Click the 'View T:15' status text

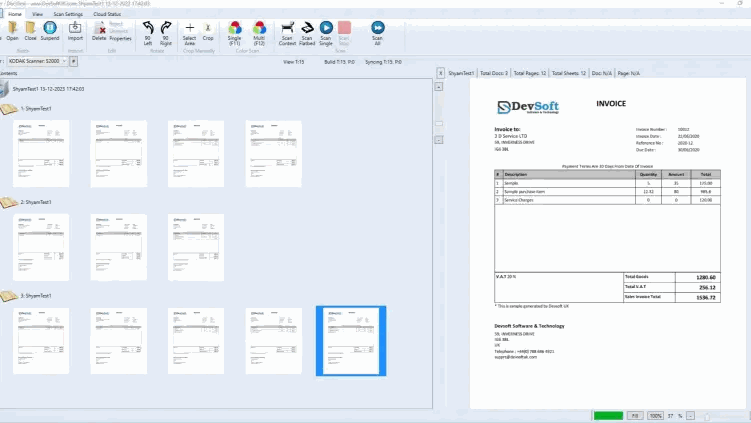click(294, 62)
